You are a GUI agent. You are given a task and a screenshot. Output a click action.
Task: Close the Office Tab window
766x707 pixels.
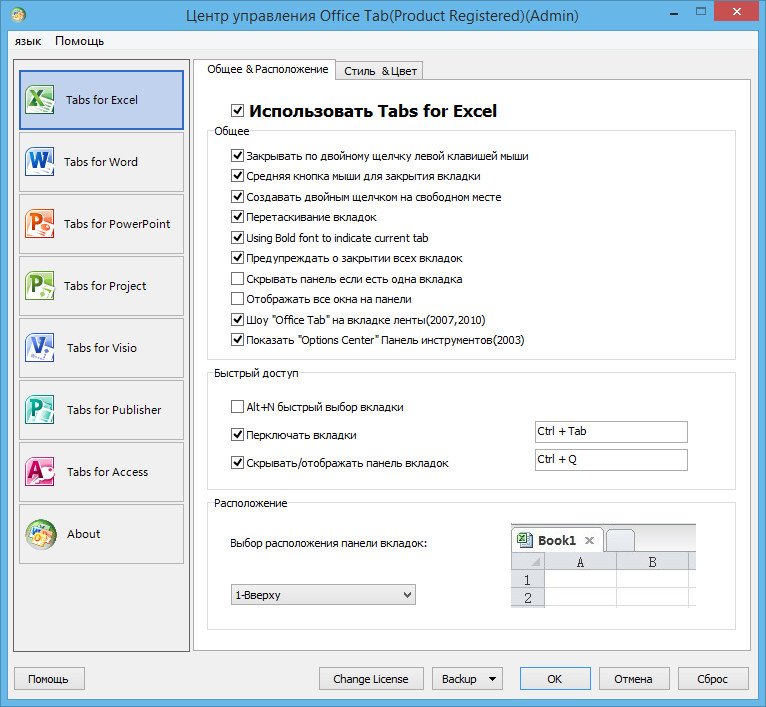(737, 12)
